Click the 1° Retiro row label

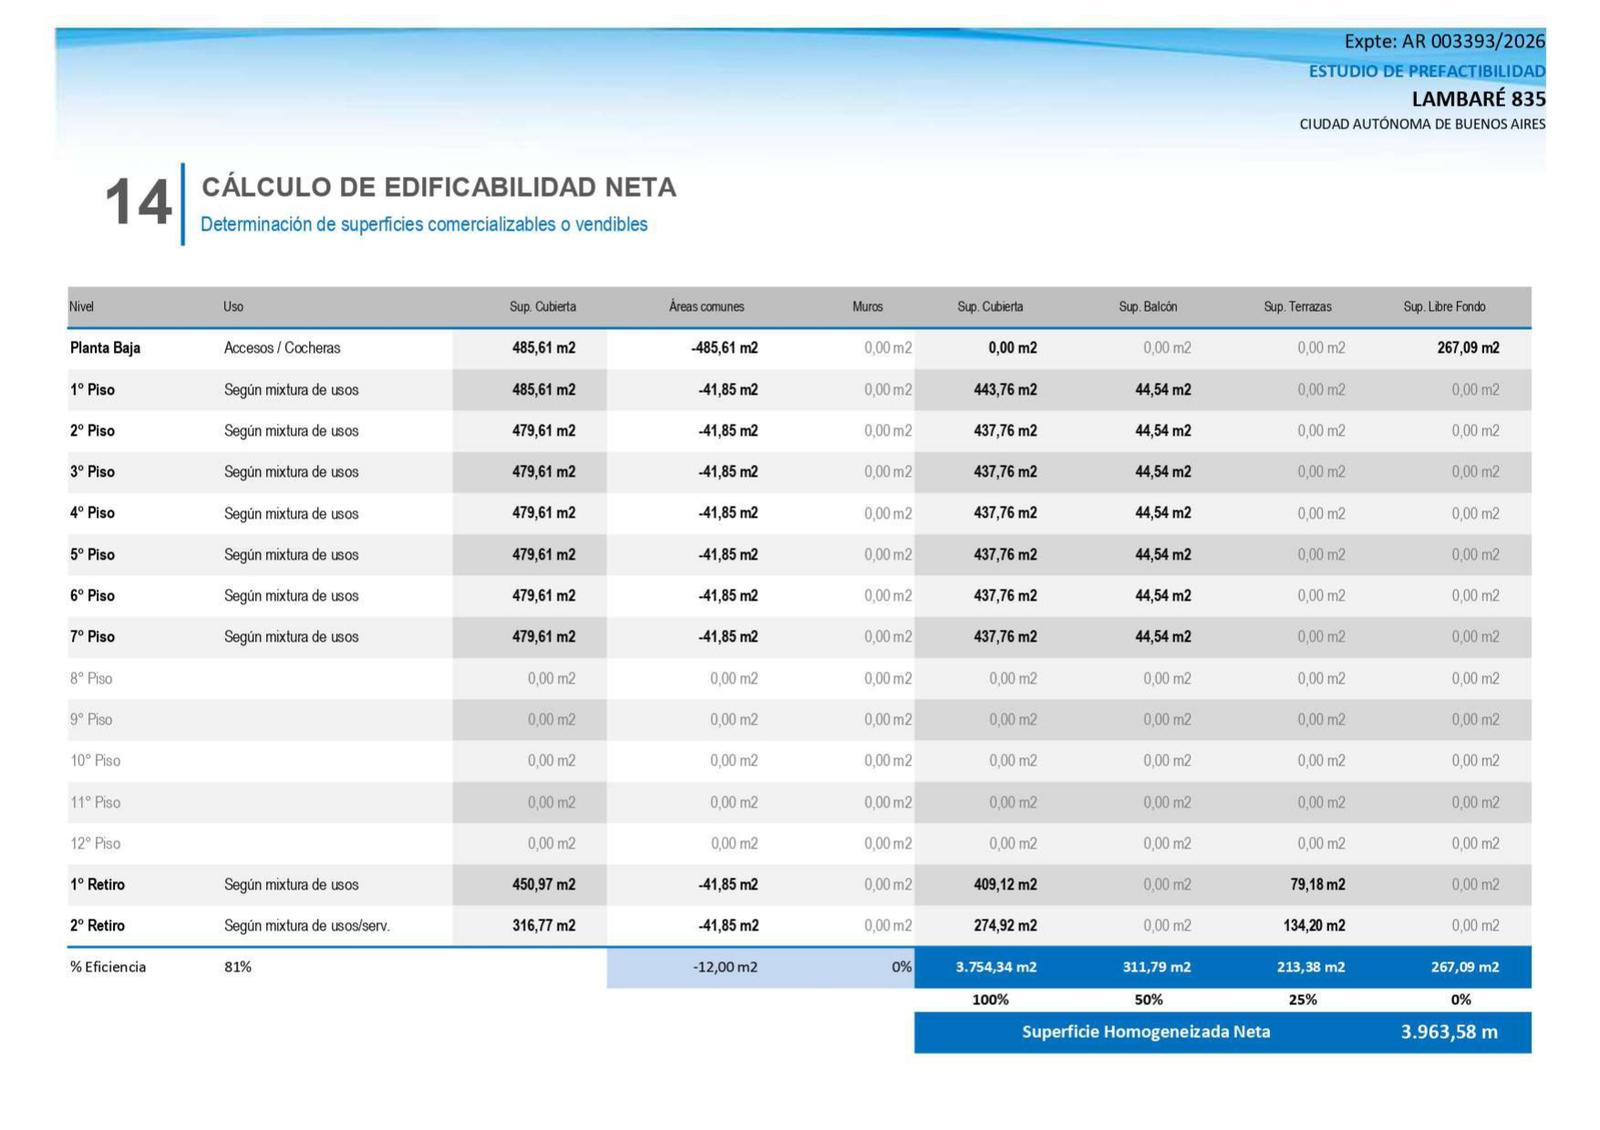[x=97, y=885]
